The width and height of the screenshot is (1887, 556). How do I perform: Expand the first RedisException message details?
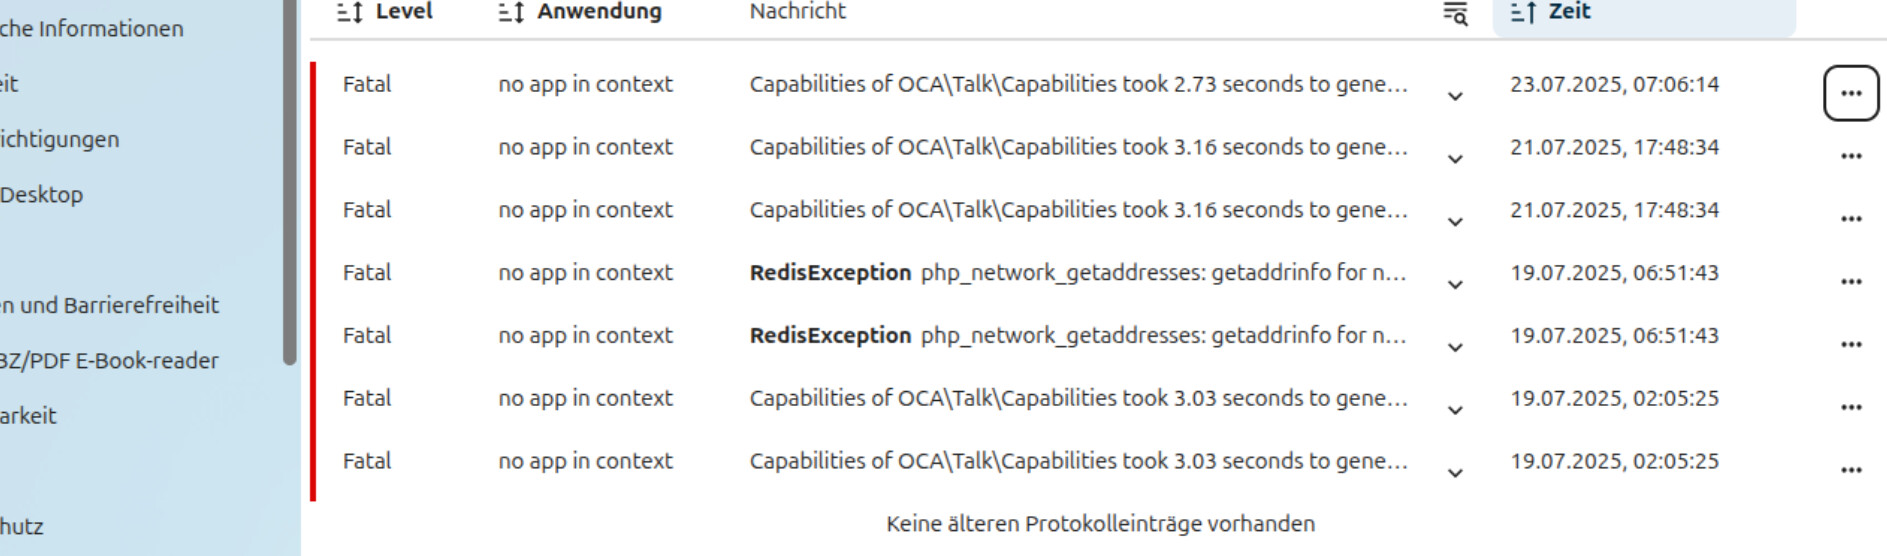pos(1455,285)
